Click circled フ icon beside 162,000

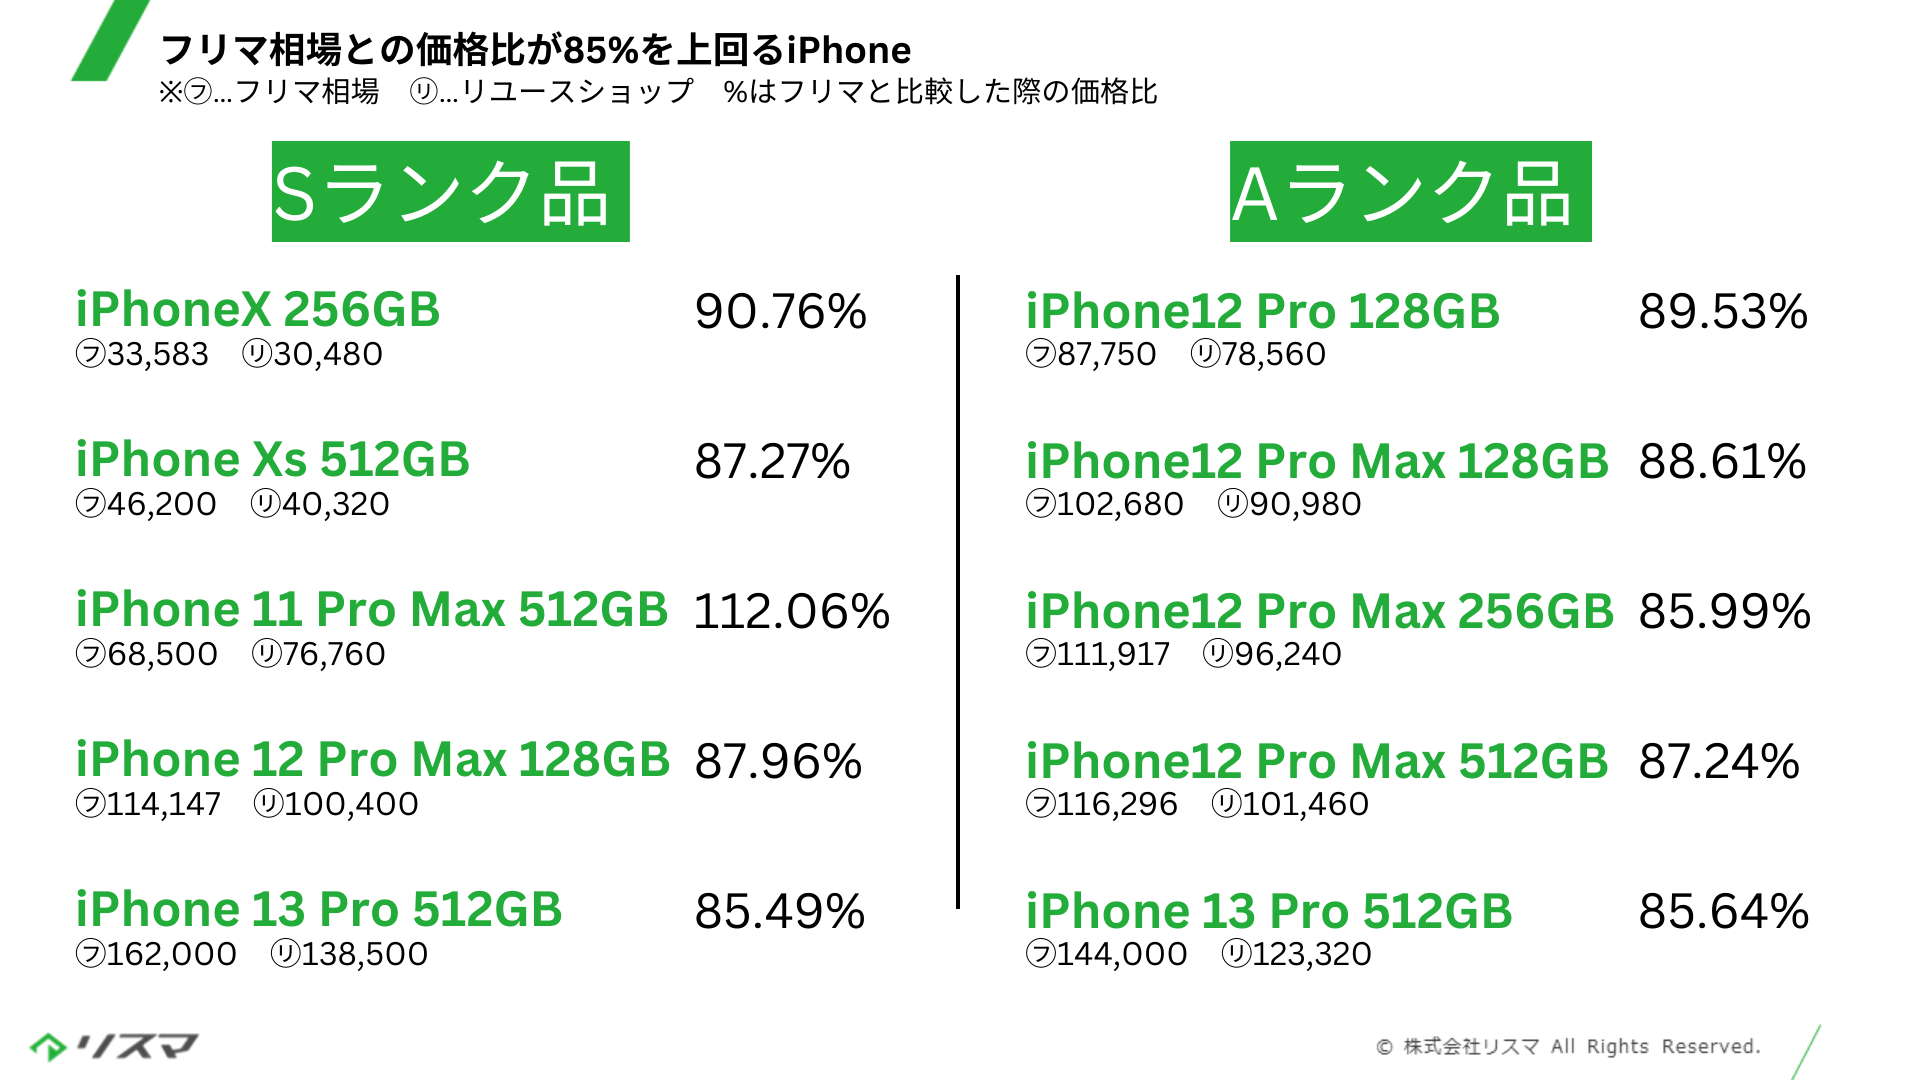coord(90,954)
